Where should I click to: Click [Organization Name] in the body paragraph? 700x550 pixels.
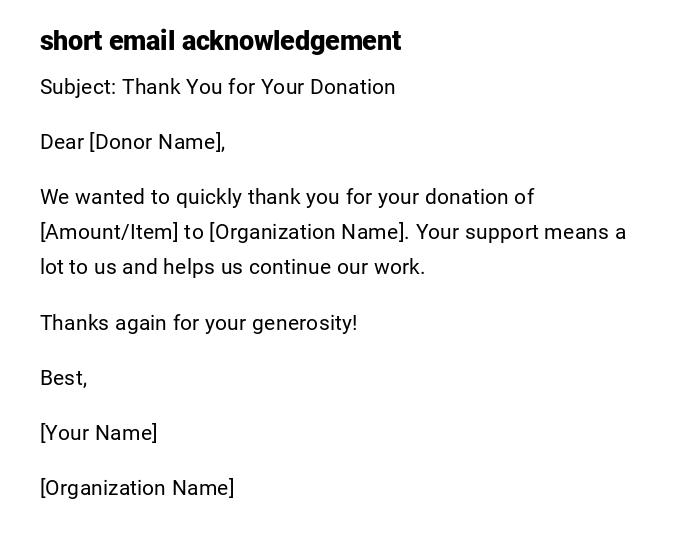tap(308, 232)
